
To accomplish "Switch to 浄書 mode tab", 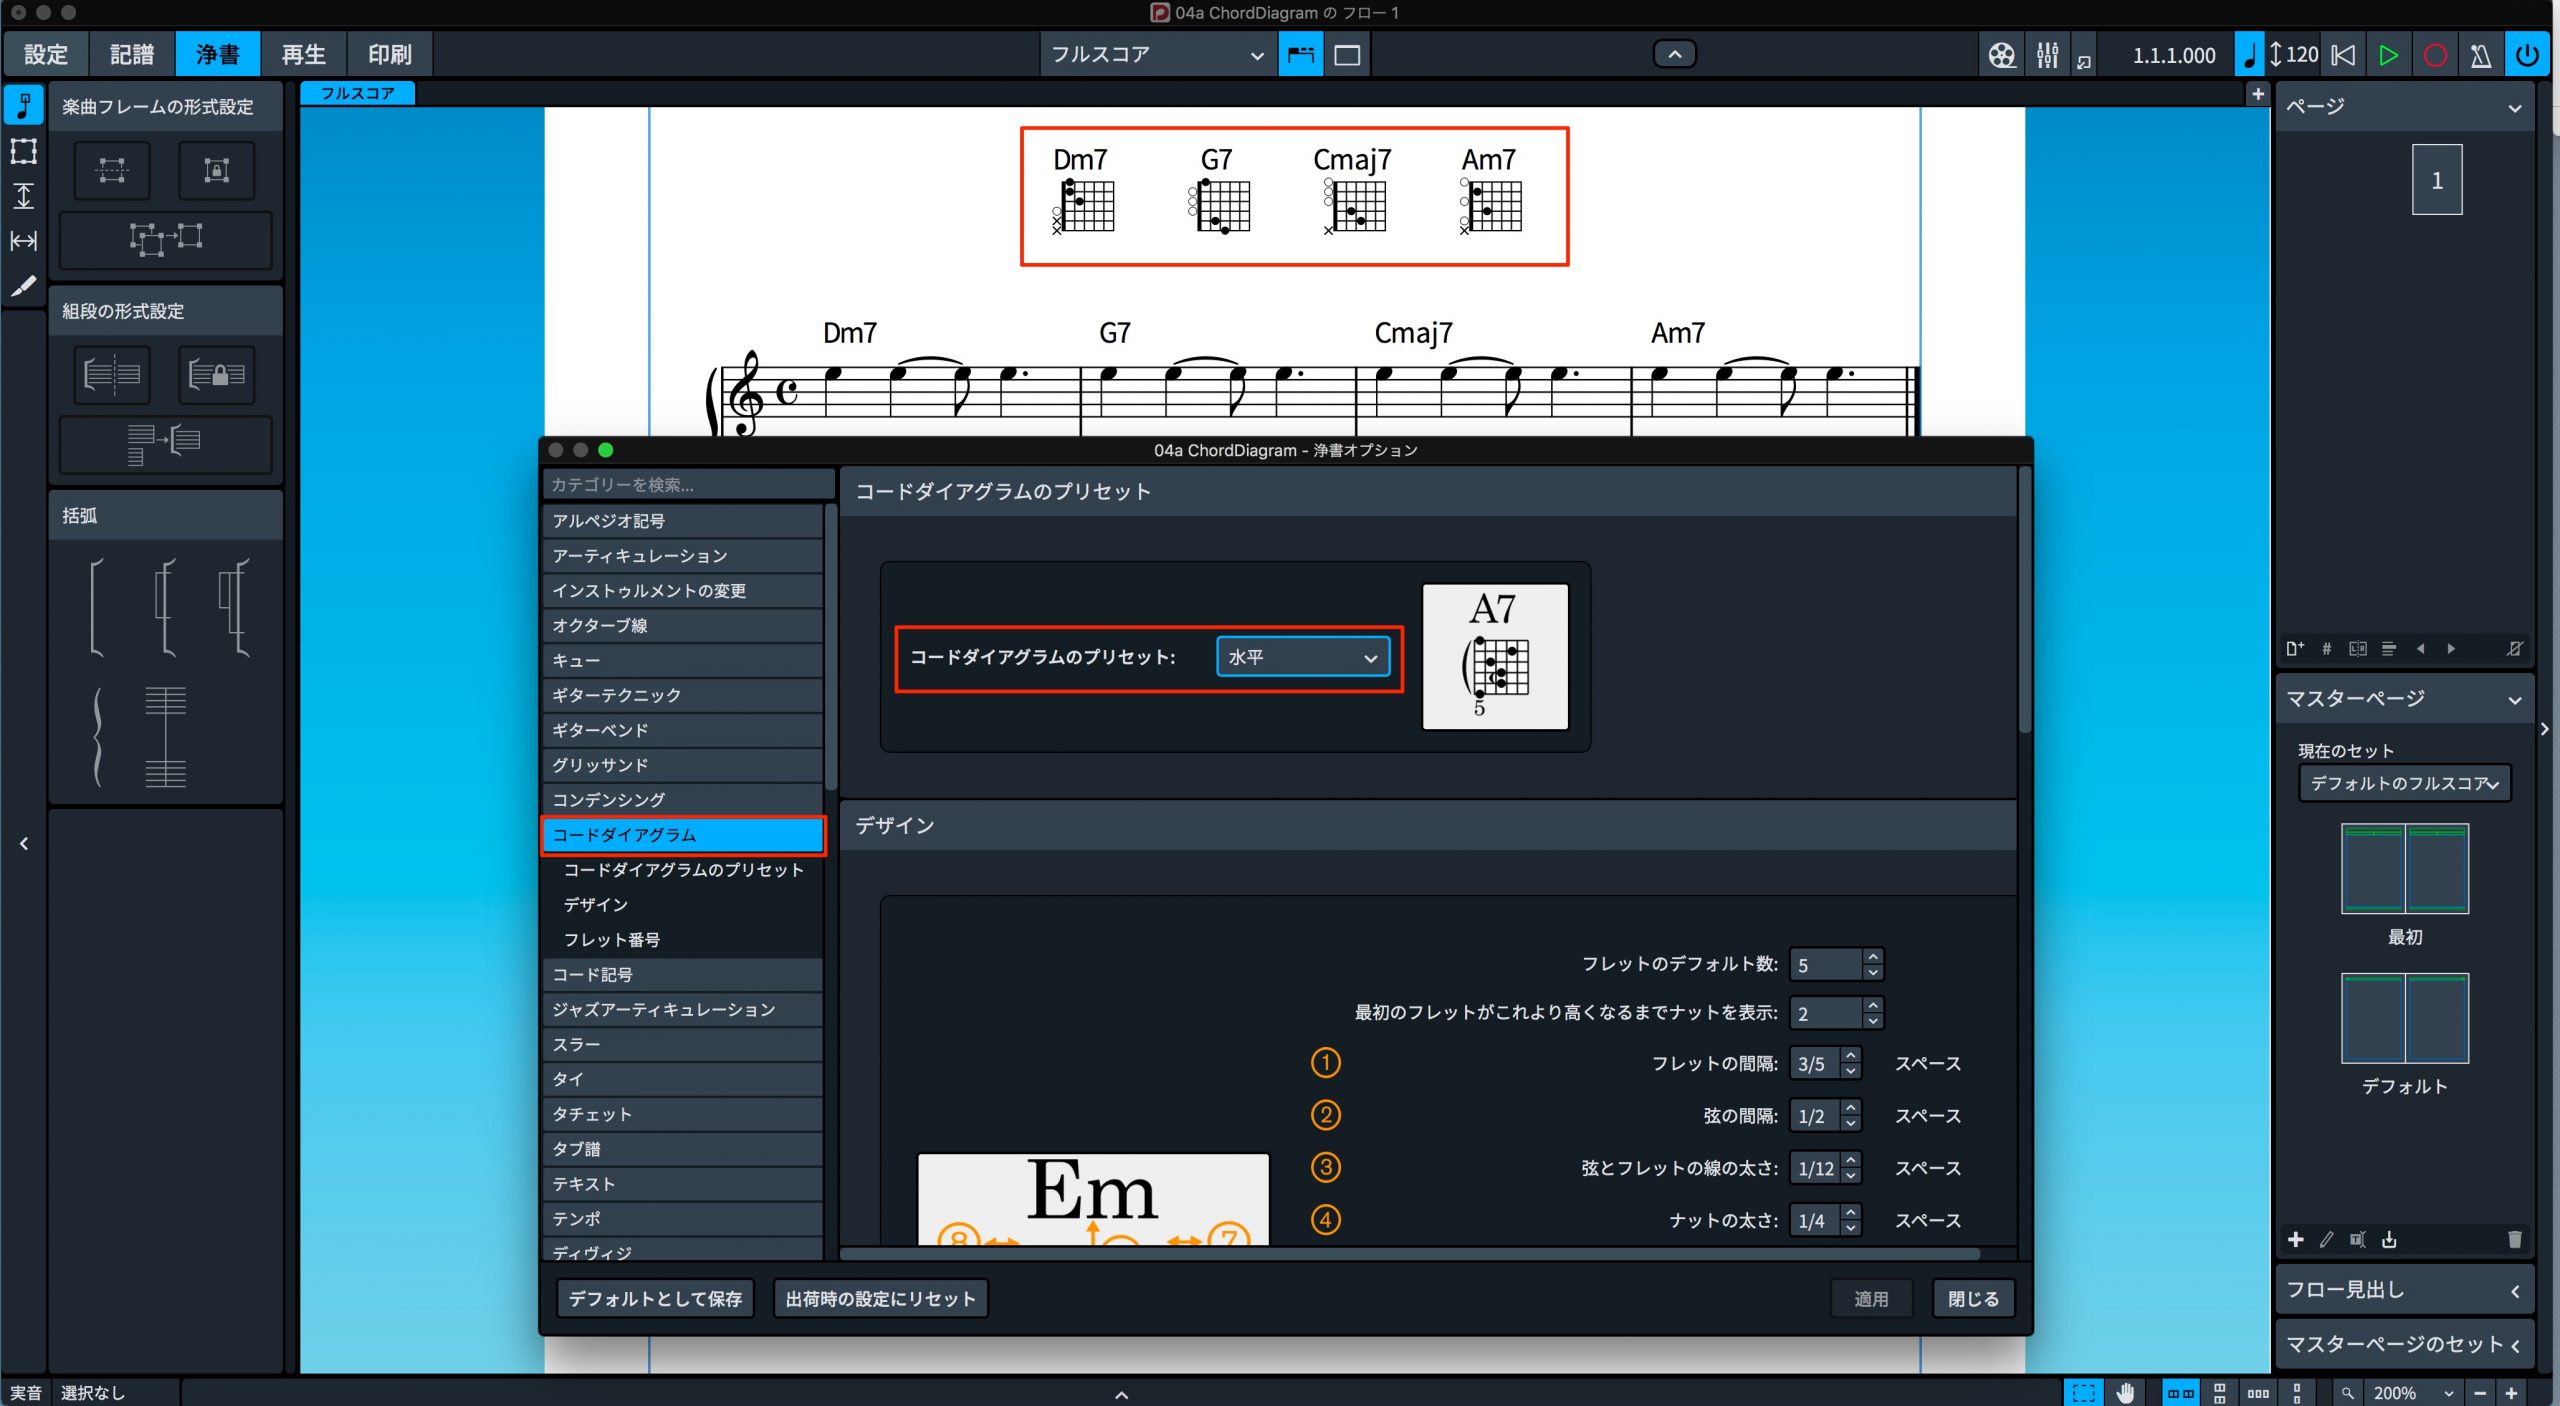I will tap(218, 54).
